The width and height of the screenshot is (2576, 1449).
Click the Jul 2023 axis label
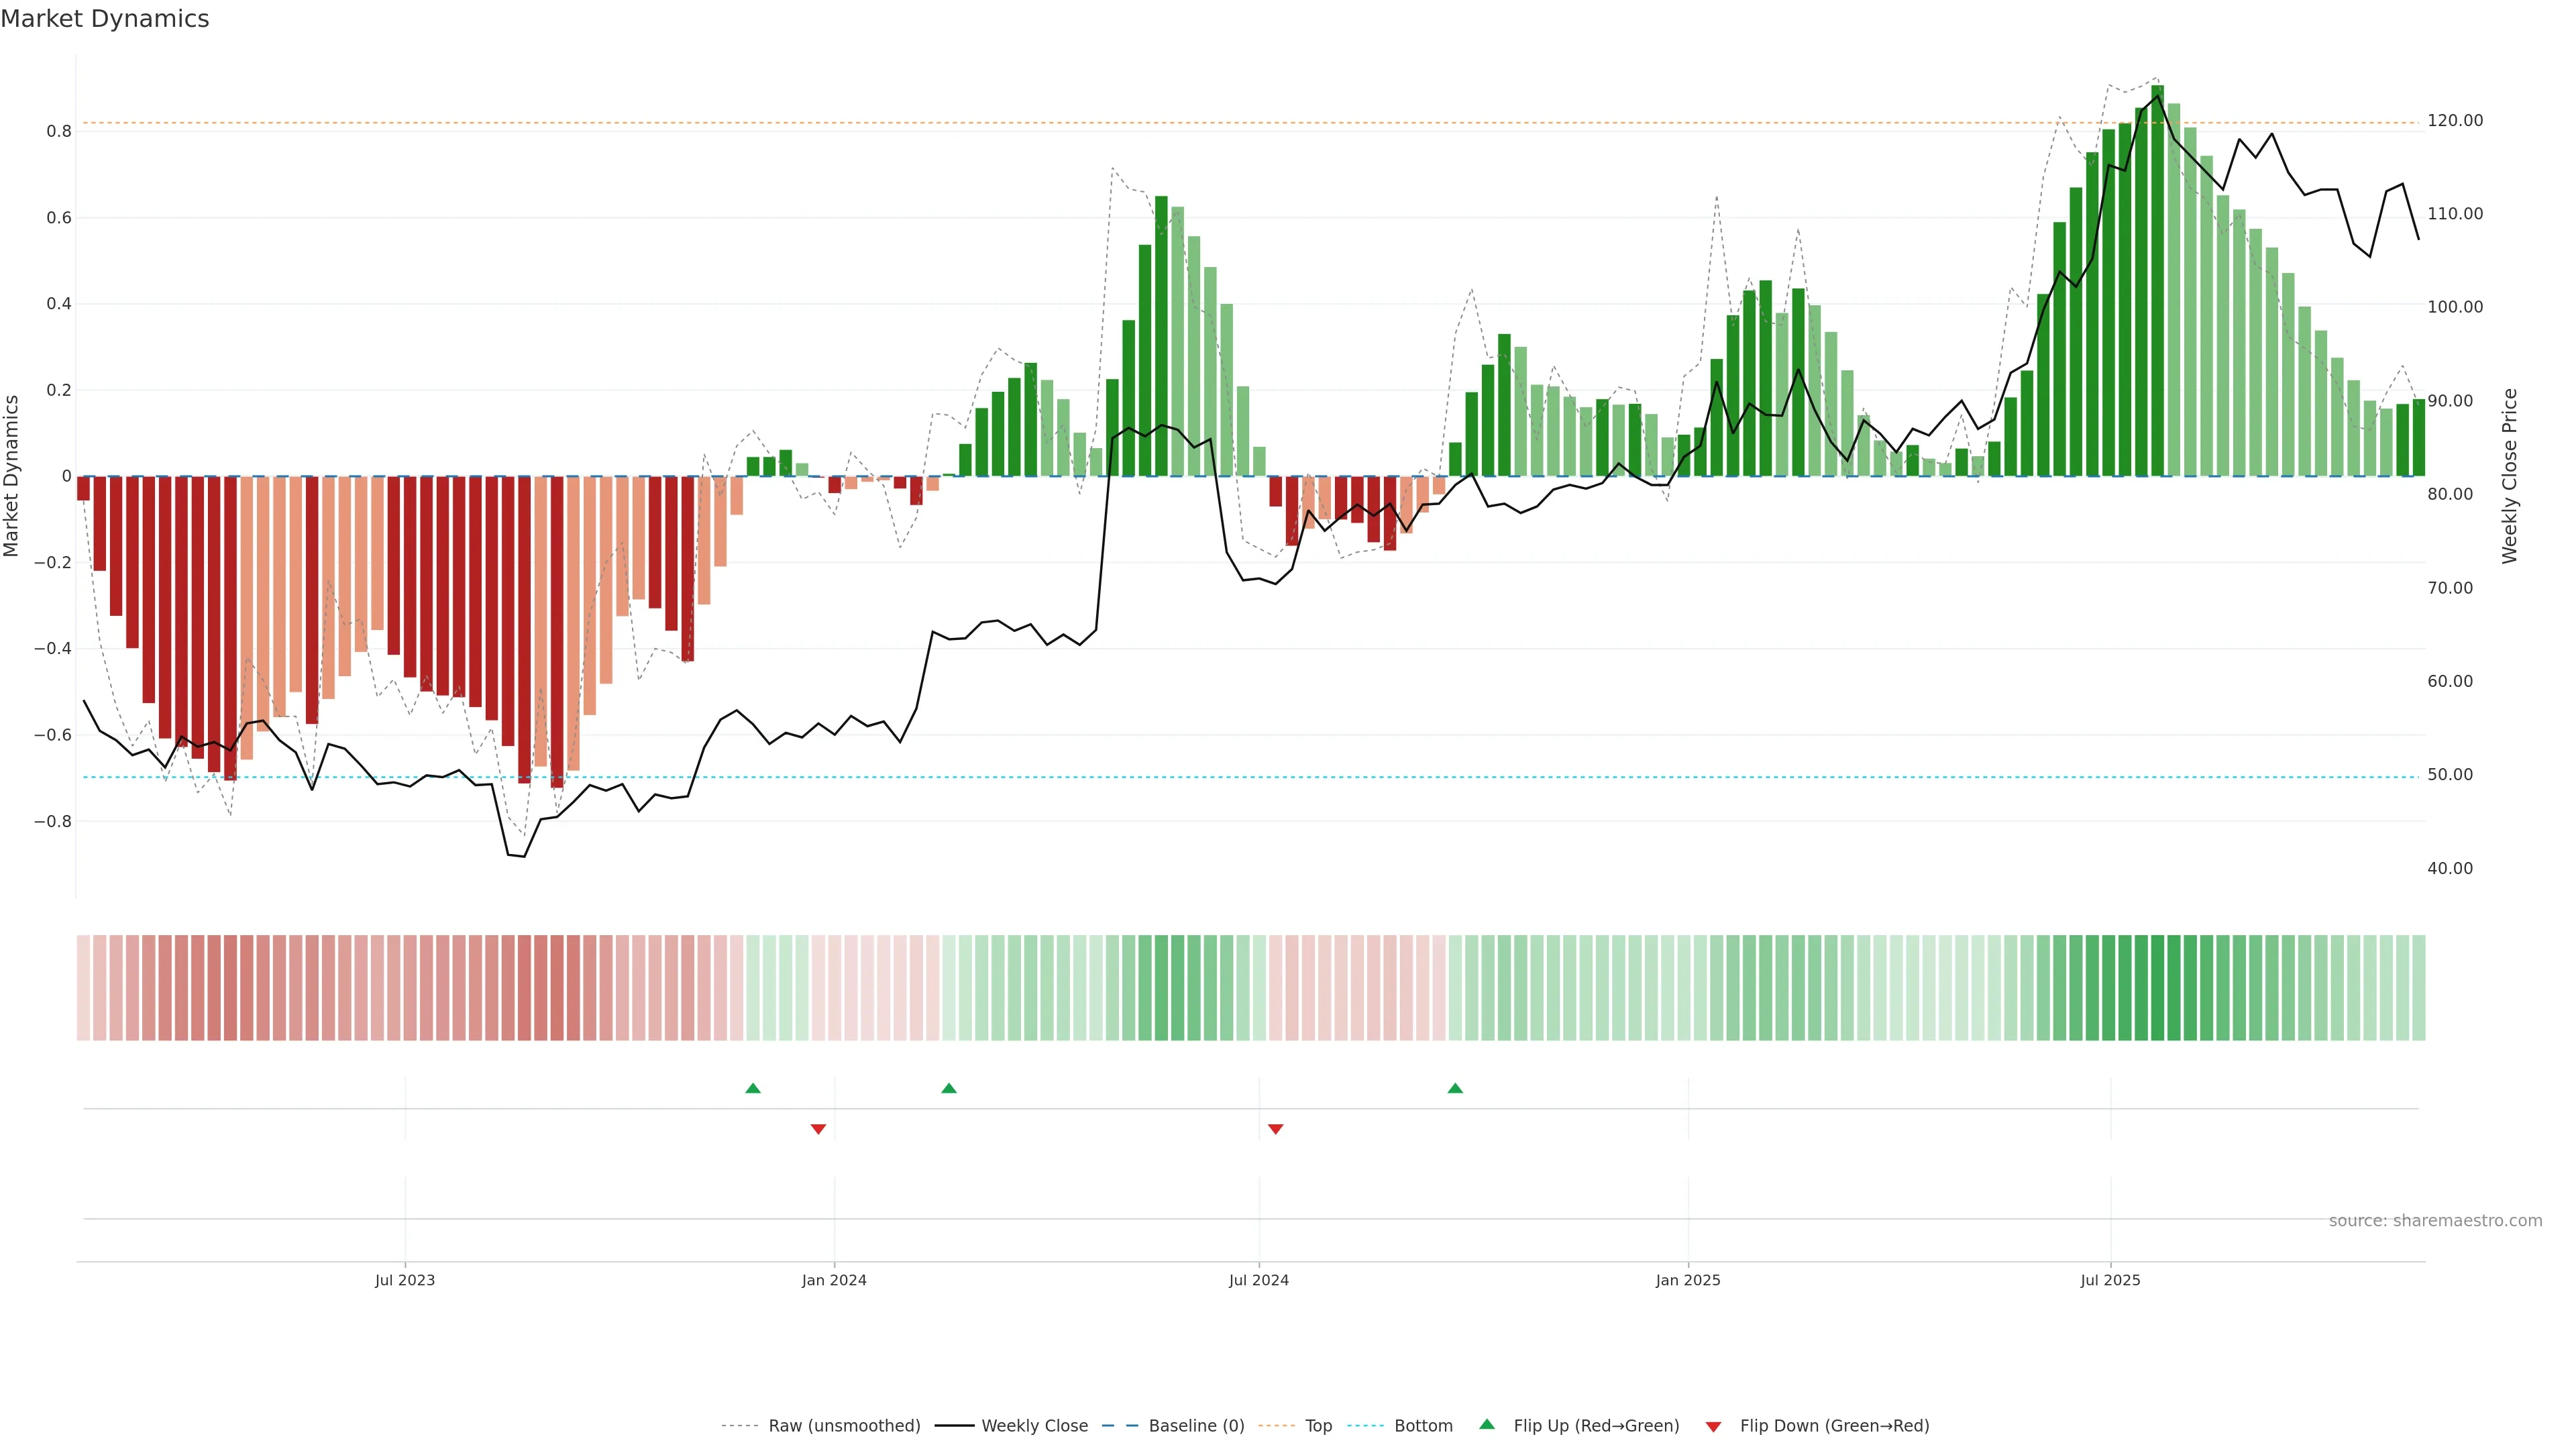[405, 1280]
